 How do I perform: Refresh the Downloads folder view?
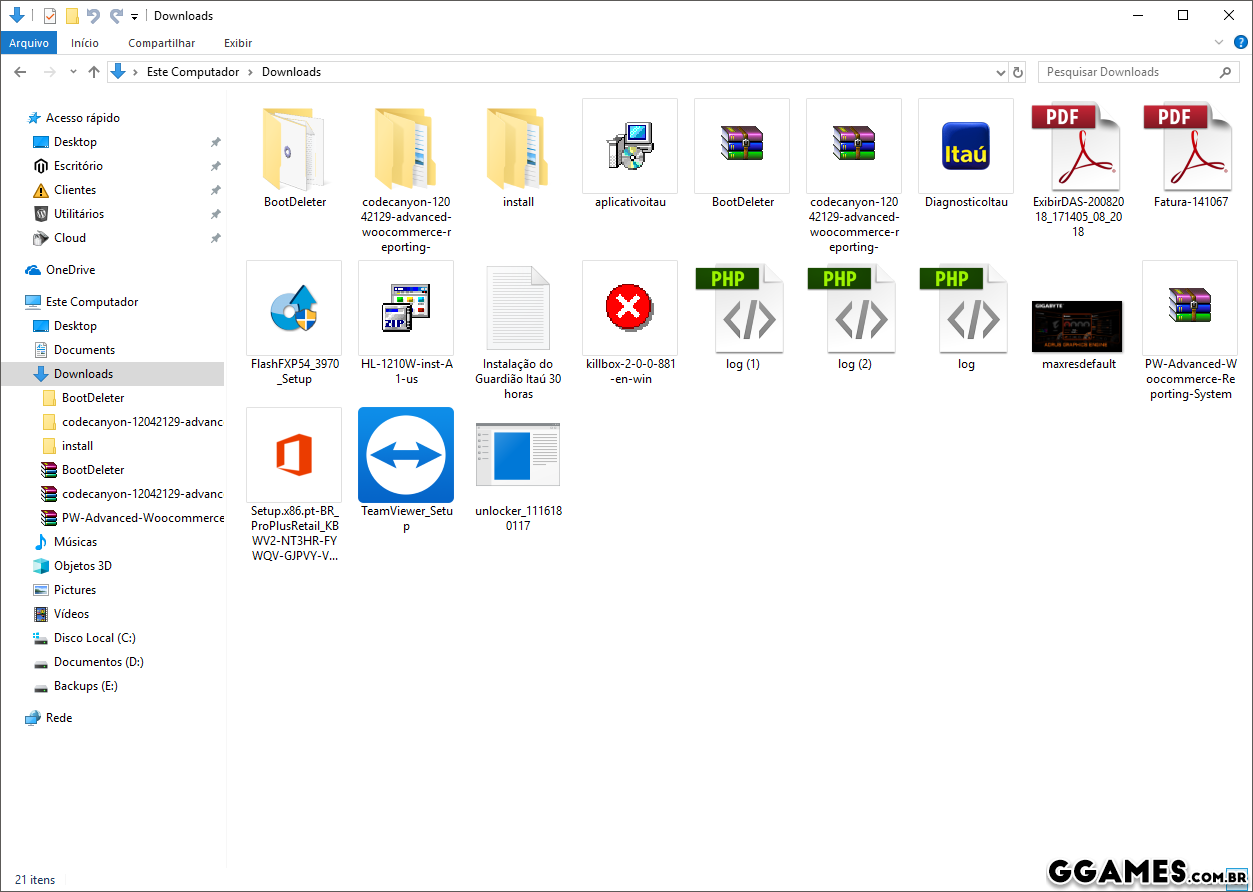coord(1018,72)
